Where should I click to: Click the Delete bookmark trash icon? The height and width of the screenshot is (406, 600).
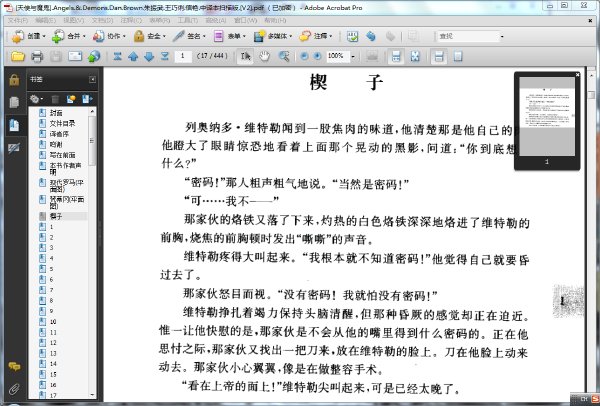[x=55, y=99]
